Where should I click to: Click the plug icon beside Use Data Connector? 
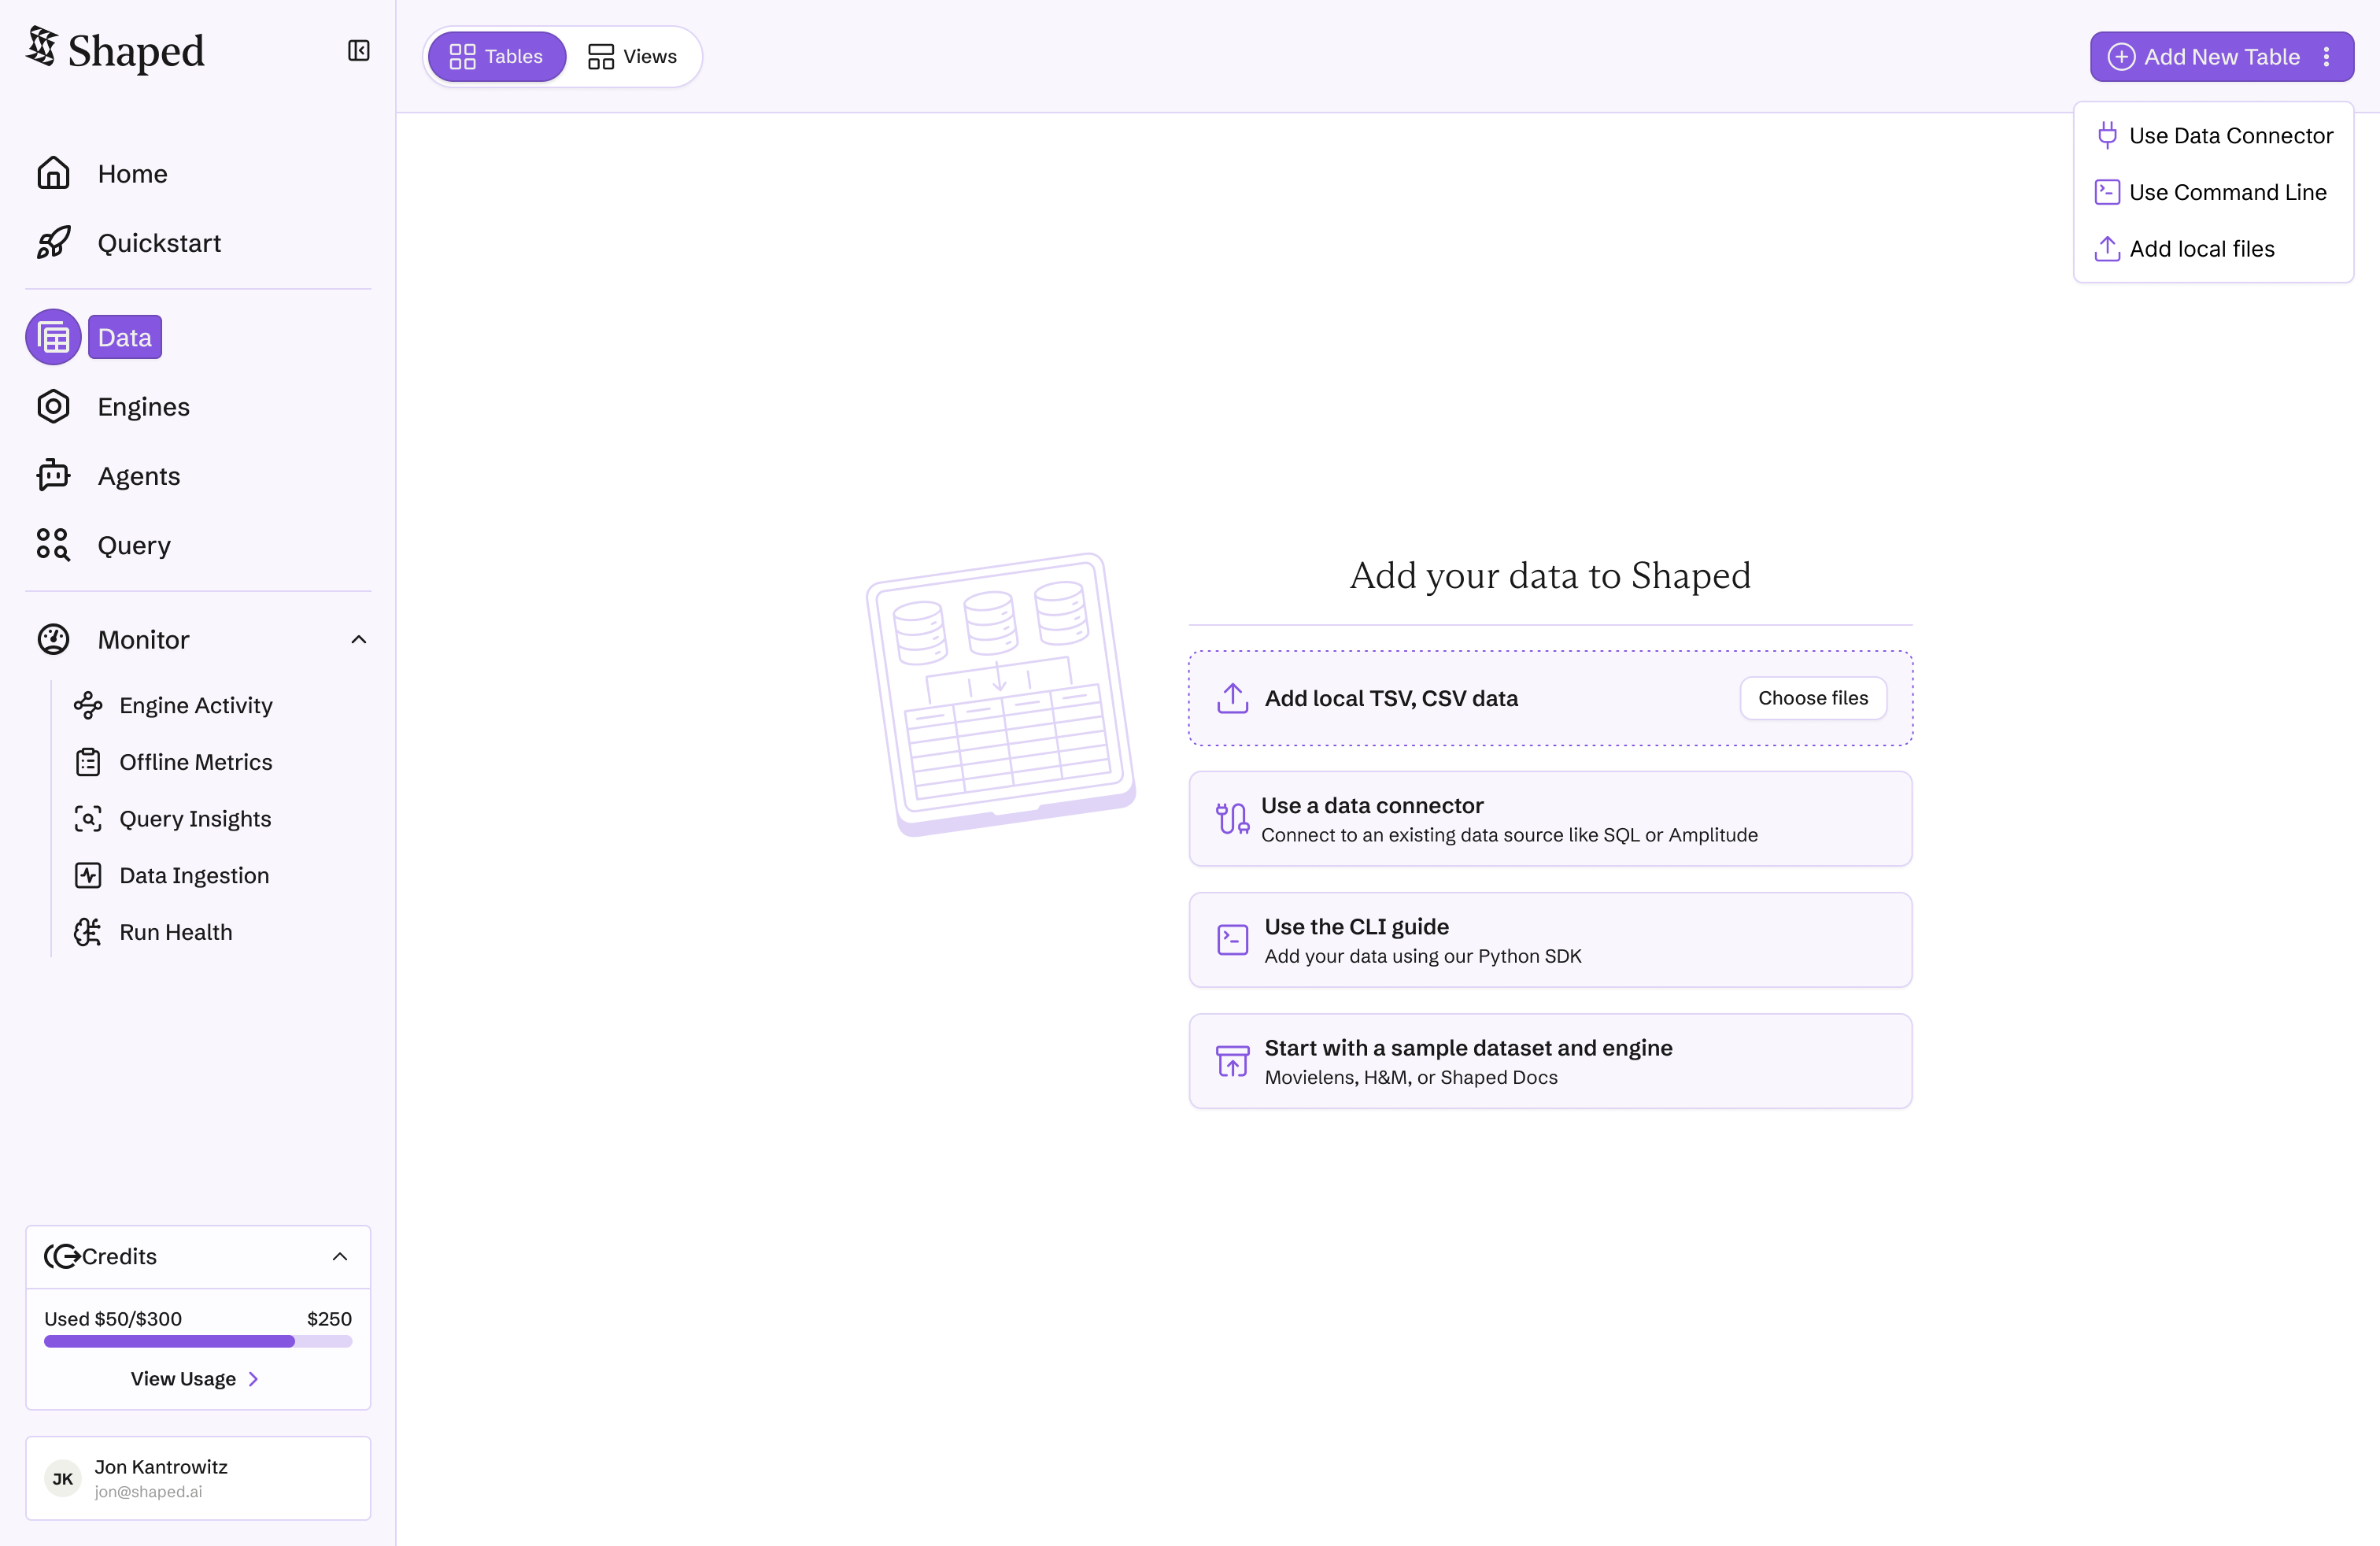pyautogui.click(x=2107, y=135)
